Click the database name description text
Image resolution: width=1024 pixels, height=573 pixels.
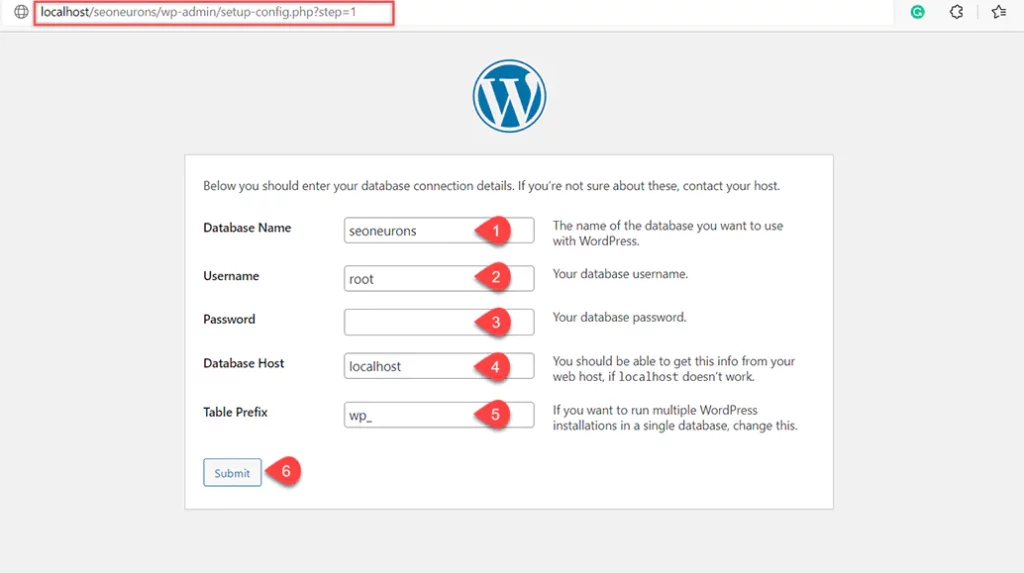(667, 233)
